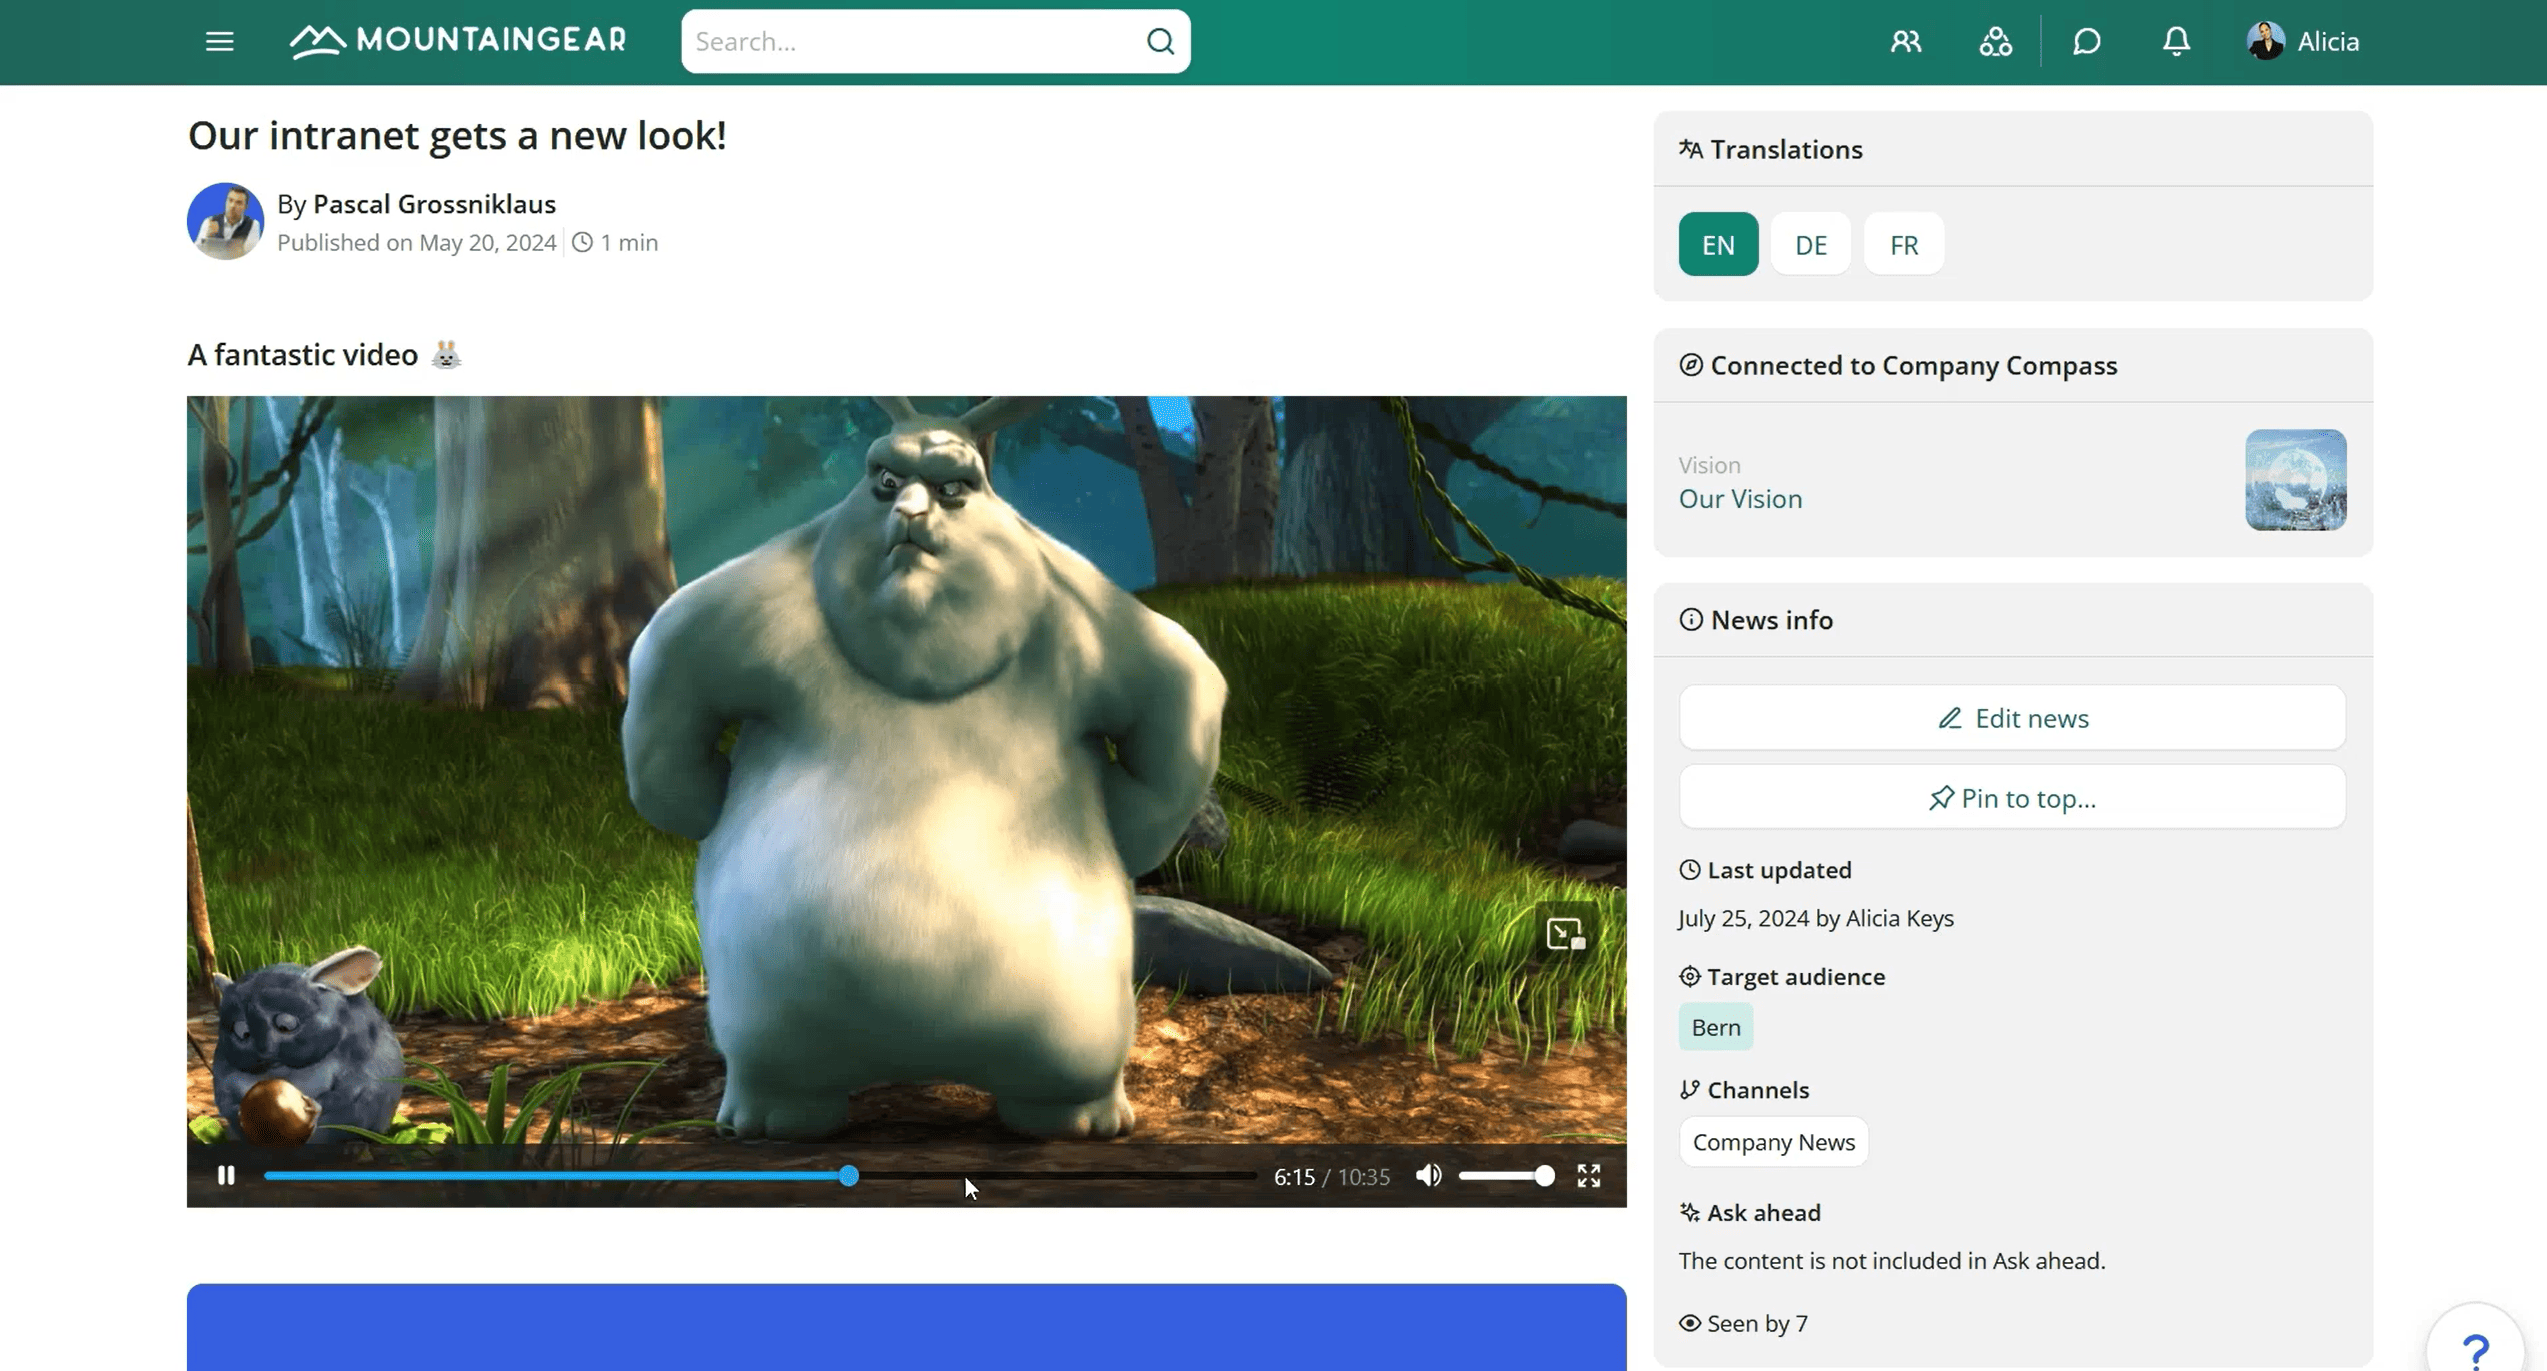Open the Our Vision link
Image resolution: width=2547 pixels, height=1371 pixels.
pyautogui.click(x=1740, y=498)
